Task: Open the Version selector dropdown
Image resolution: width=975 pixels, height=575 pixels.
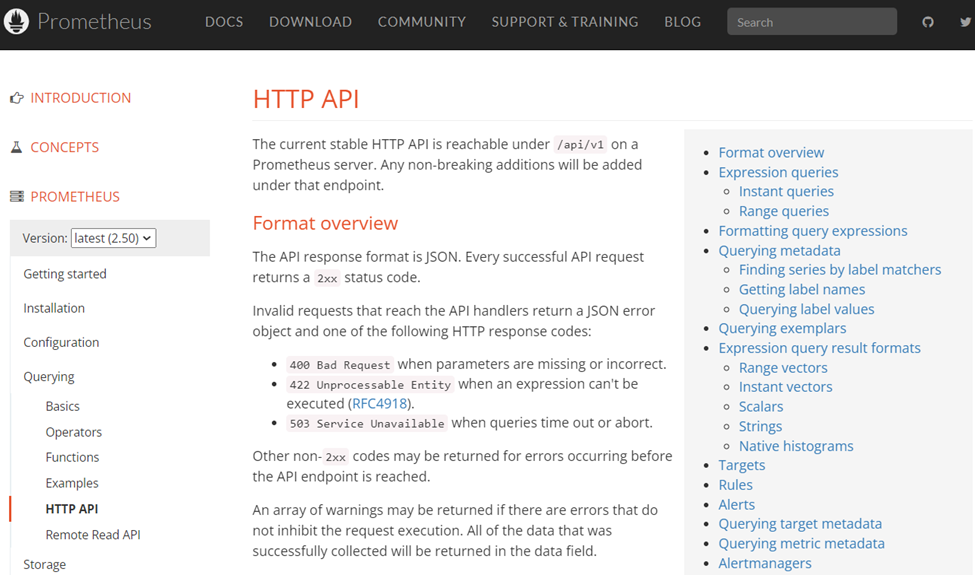Action: pyautogui.click(x=113, y=238)
